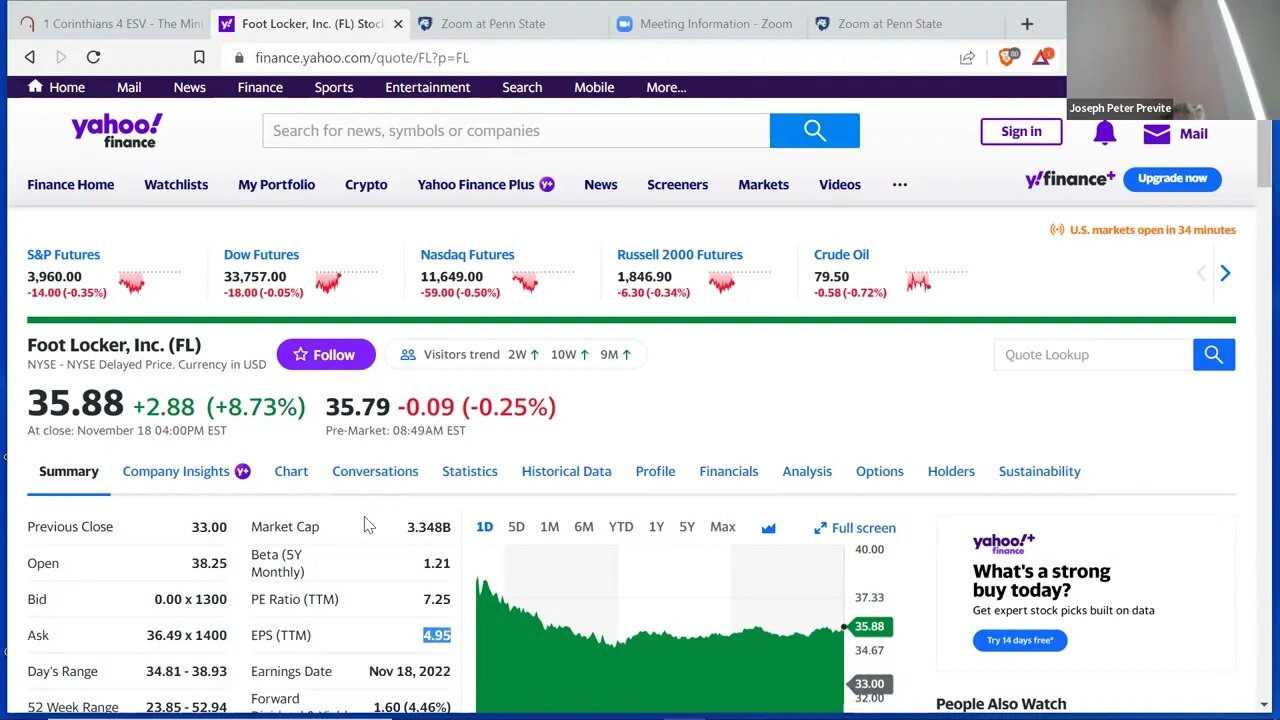The image size is (1280, 720).
Task: Open More... dropdown in Yahoo bar
Action: pos(666,87)
